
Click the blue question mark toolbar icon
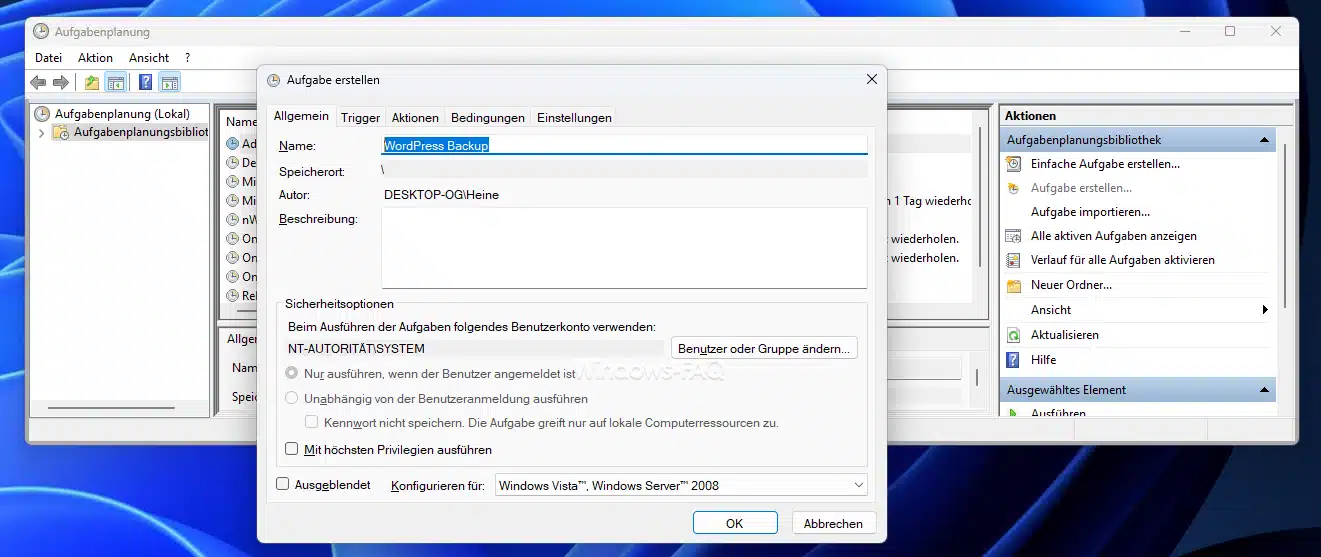coord(145,83)
